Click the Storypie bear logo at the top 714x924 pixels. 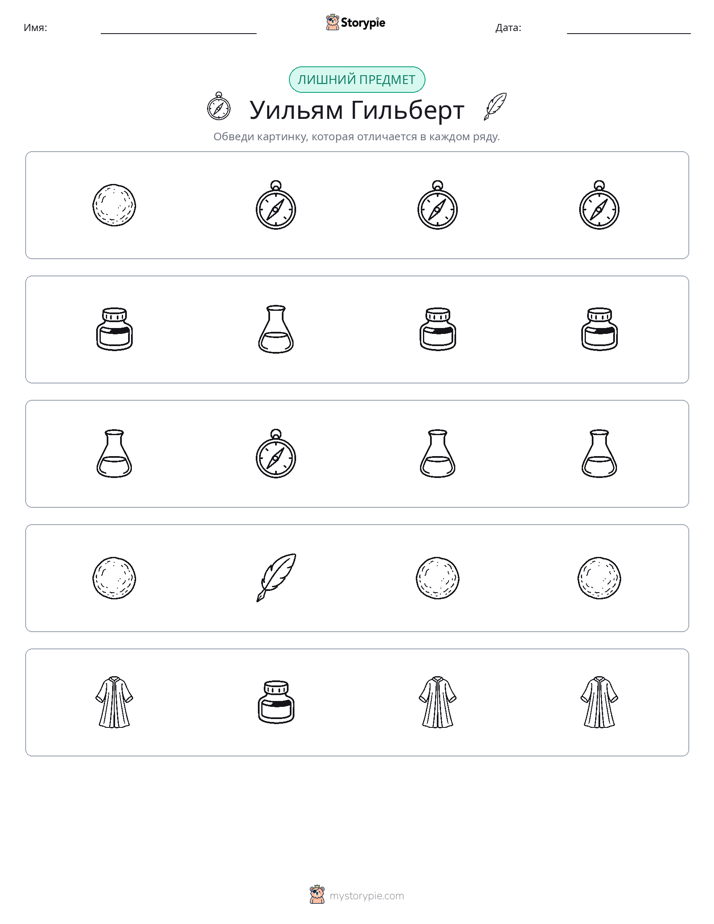(x=332, y=22)
